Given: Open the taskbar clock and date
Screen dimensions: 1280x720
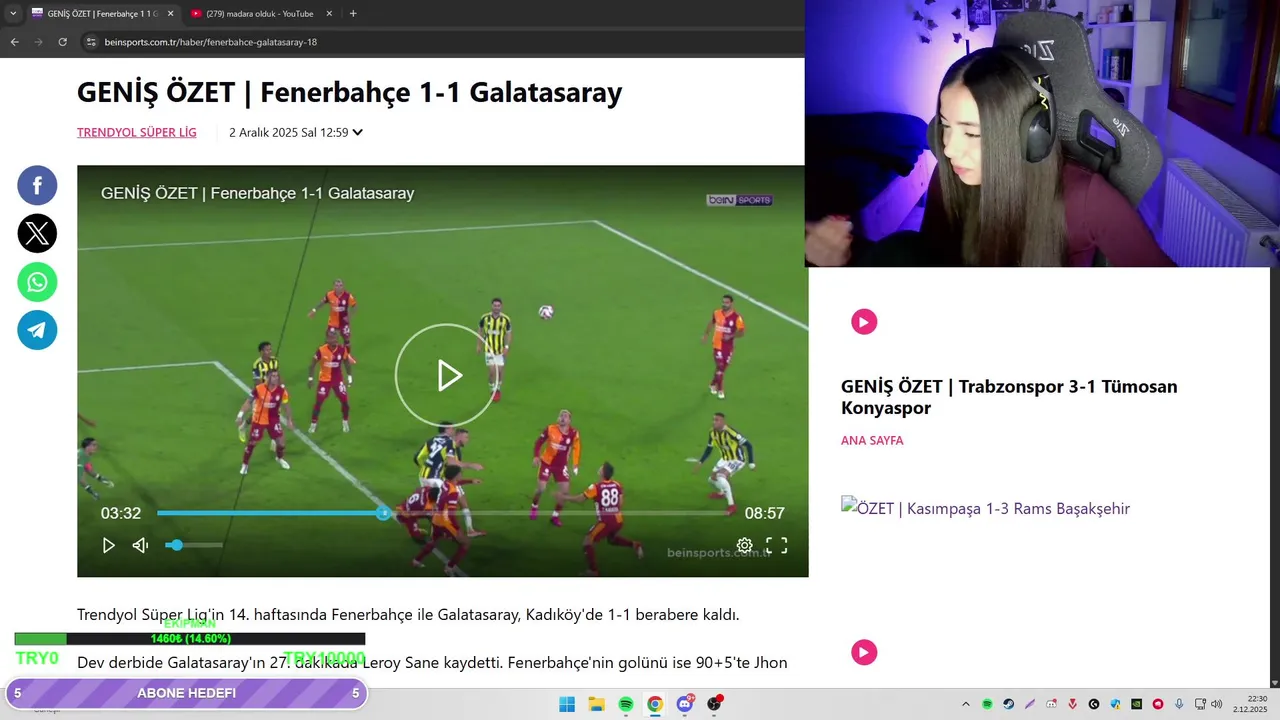Looking at the screenshot, I should (x=1250, y=704).
